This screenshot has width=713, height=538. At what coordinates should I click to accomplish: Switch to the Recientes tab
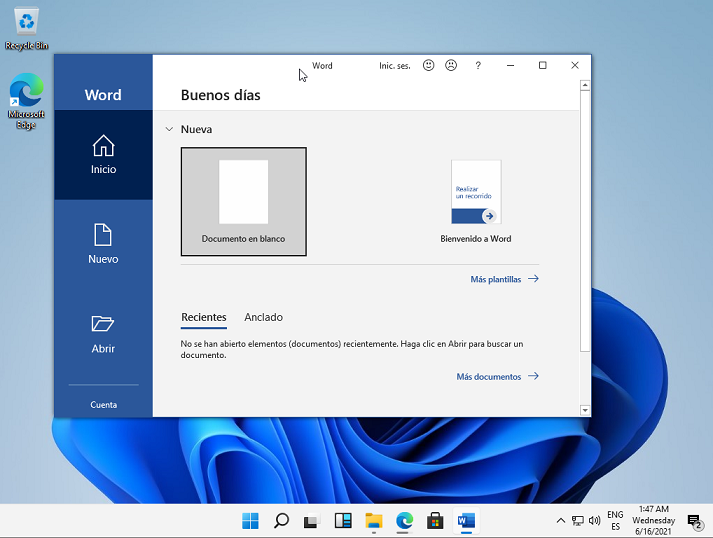(x=204, y=317)
